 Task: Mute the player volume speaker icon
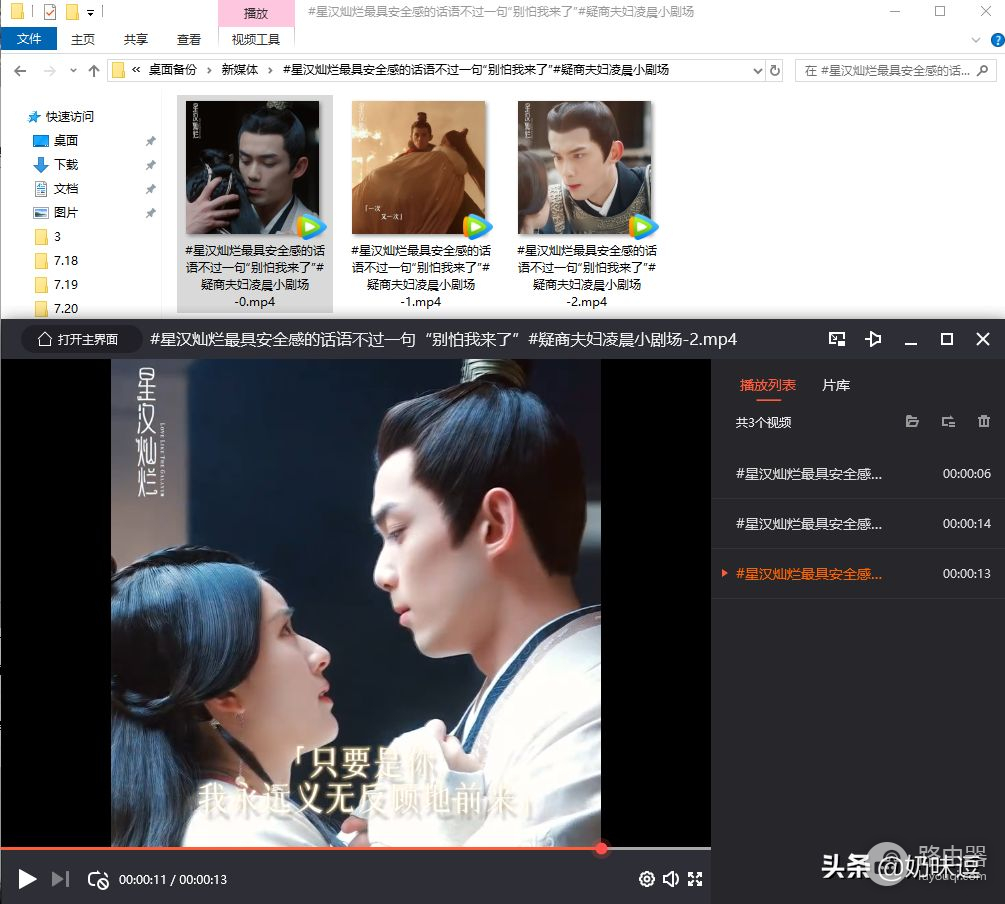click(x=670, y=879)
